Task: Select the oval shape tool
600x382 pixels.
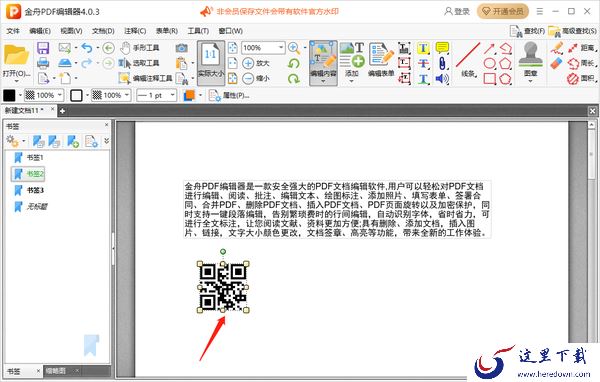Action: pyautogui.click(x=489, y=63)
